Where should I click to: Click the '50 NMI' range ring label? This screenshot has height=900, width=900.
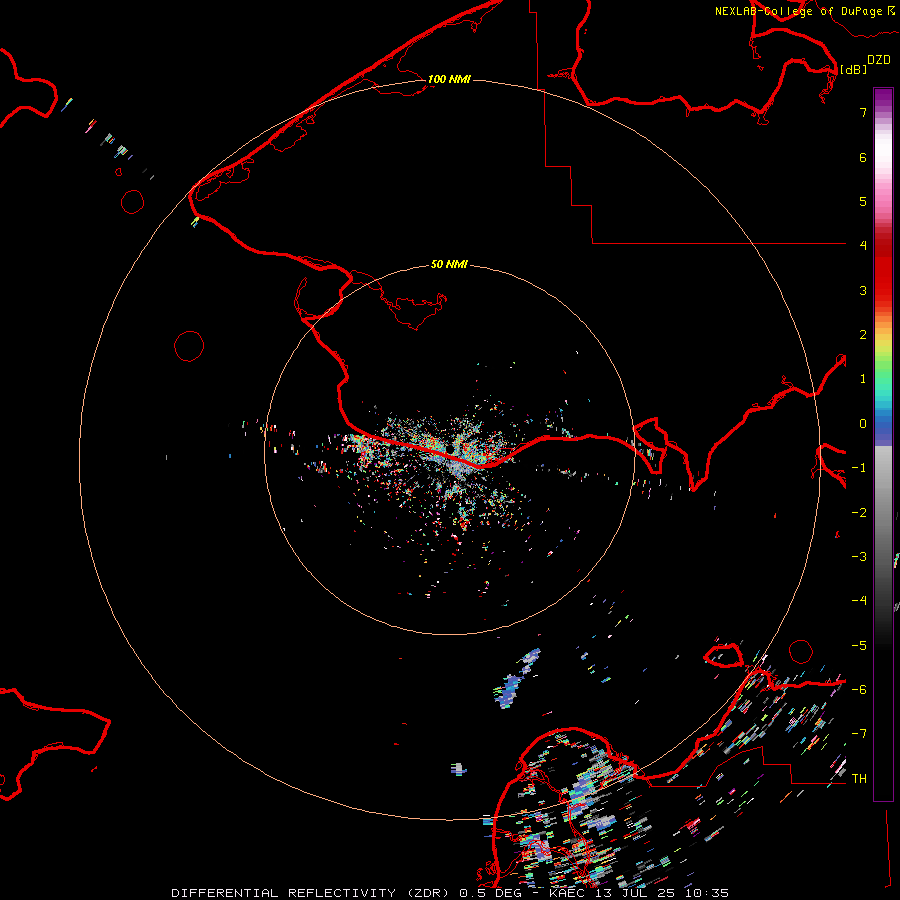click(449, 264)
